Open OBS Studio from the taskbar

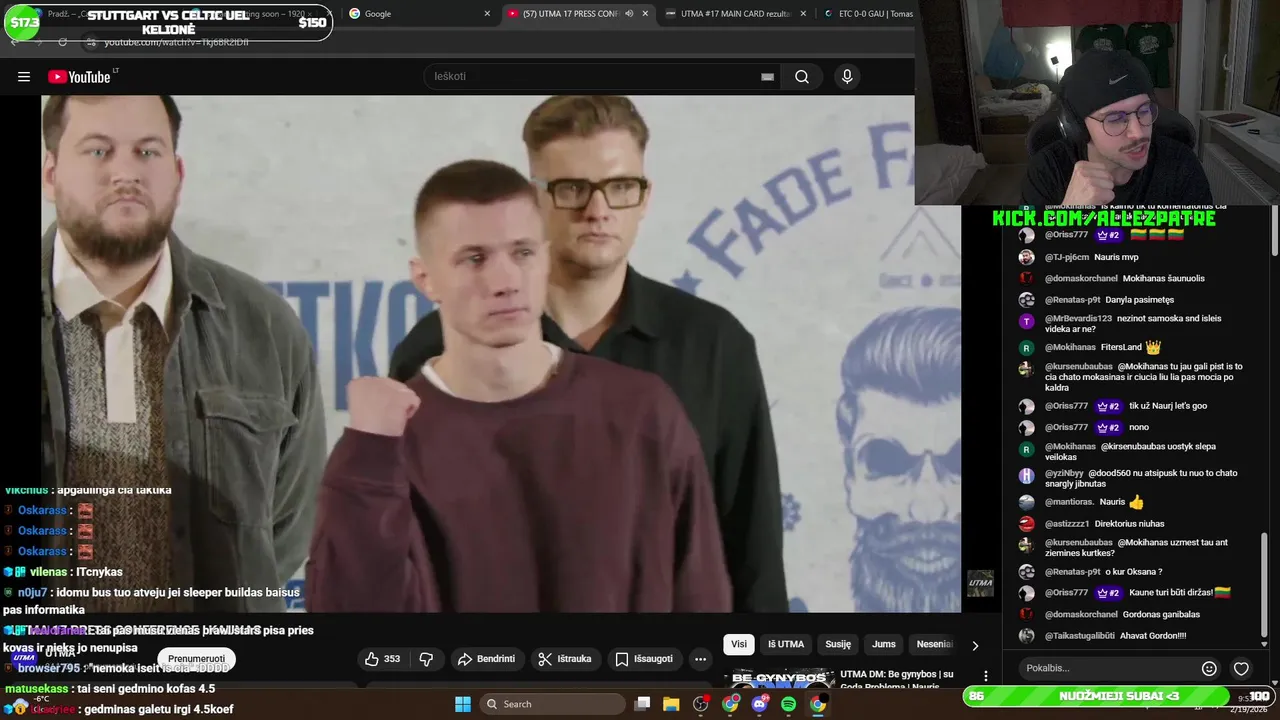pos(701,704)
